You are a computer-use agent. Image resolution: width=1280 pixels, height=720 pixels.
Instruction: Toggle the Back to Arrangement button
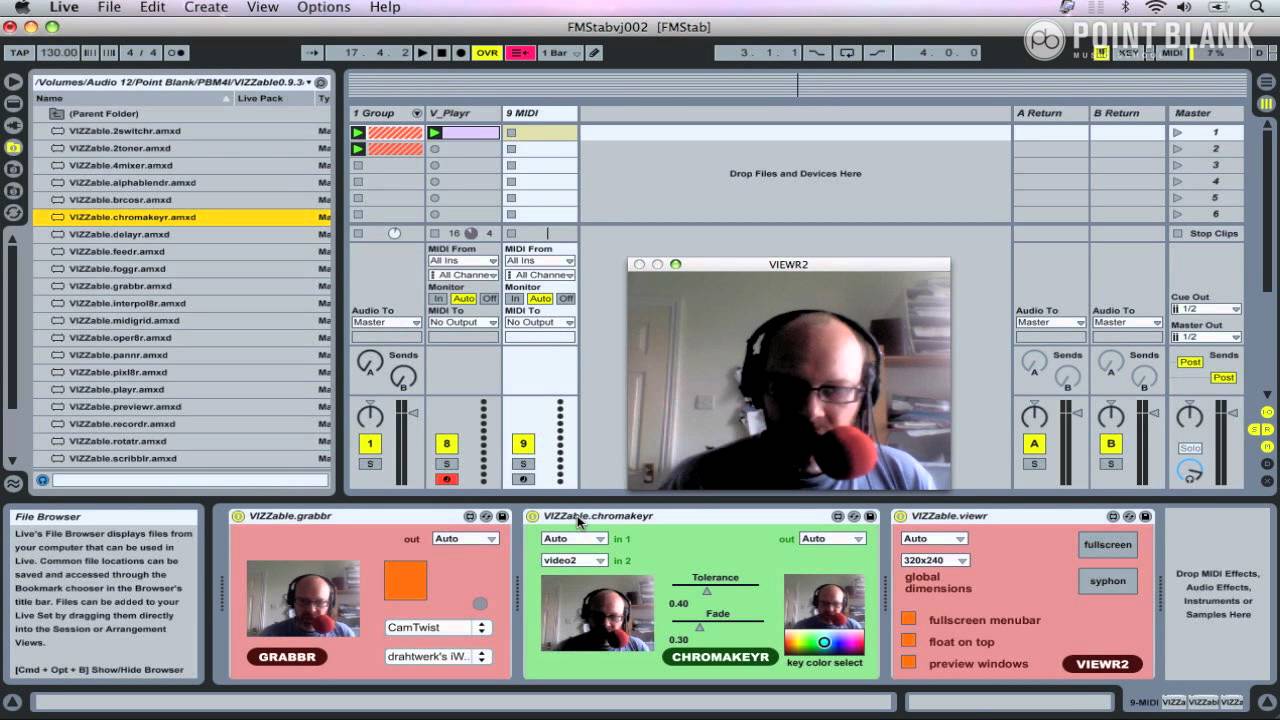pyautogui.click(x=520, y=53)
